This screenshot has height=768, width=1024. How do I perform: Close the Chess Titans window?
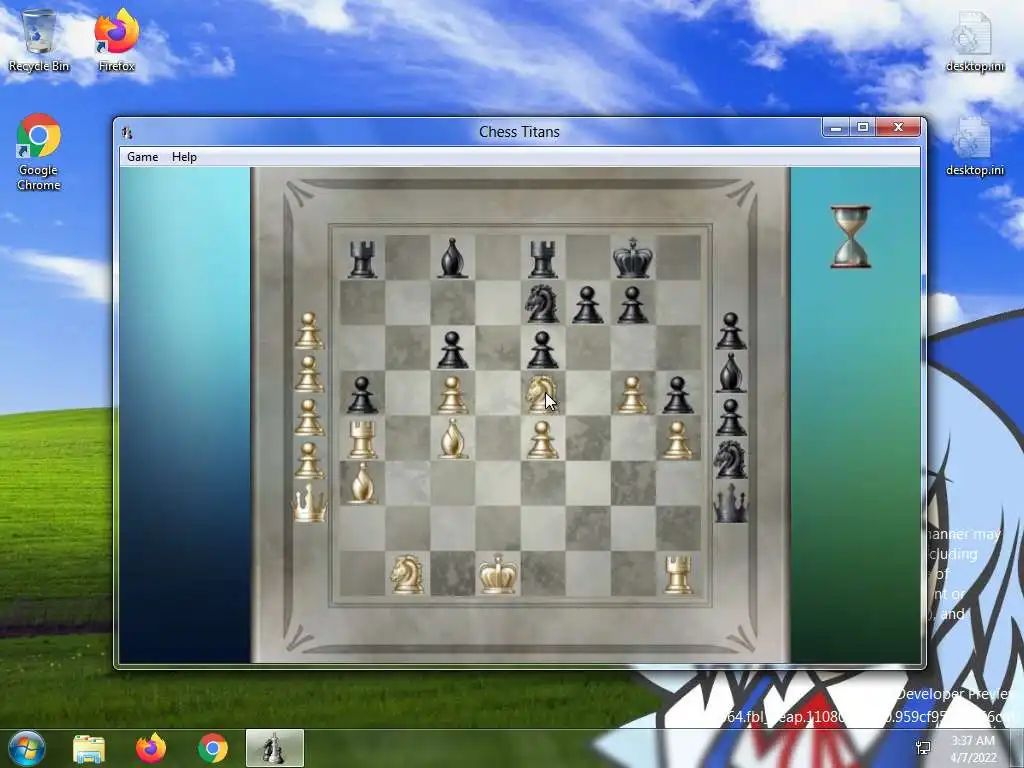point(899,127)
